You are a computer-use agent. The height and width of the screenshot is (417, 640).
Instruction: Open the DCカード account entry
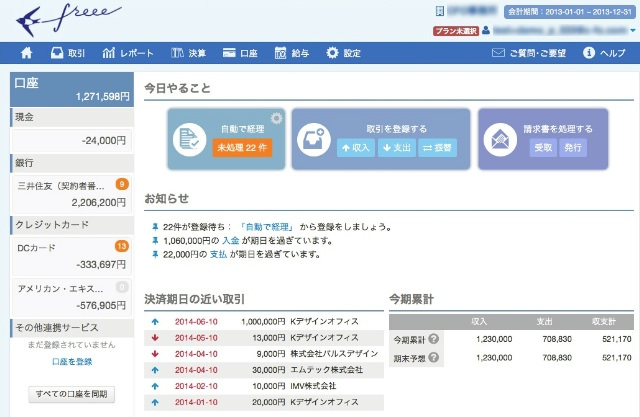[72, 256]
